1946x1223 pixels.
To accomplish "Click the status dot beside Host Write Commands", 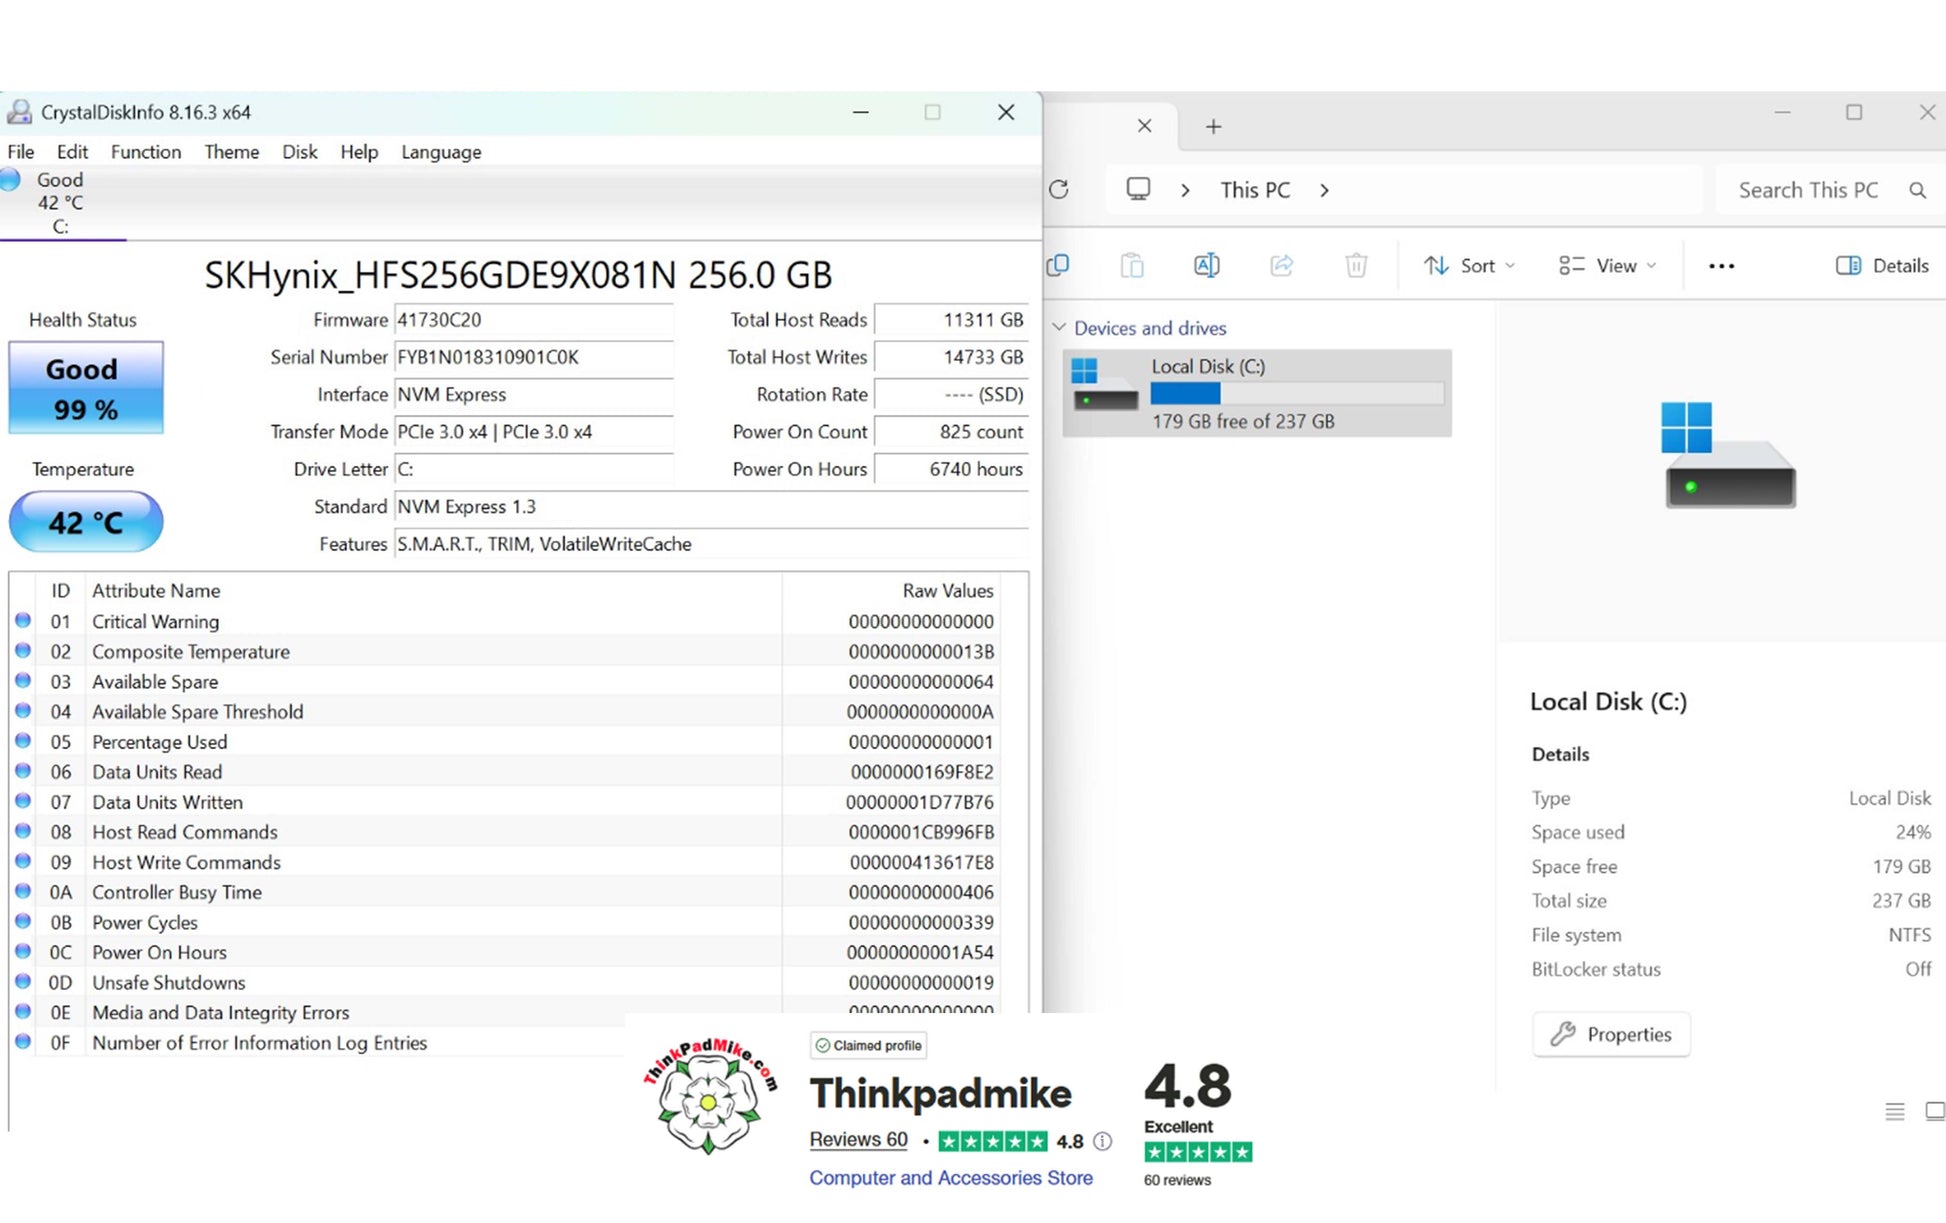I will pos(23,860).
